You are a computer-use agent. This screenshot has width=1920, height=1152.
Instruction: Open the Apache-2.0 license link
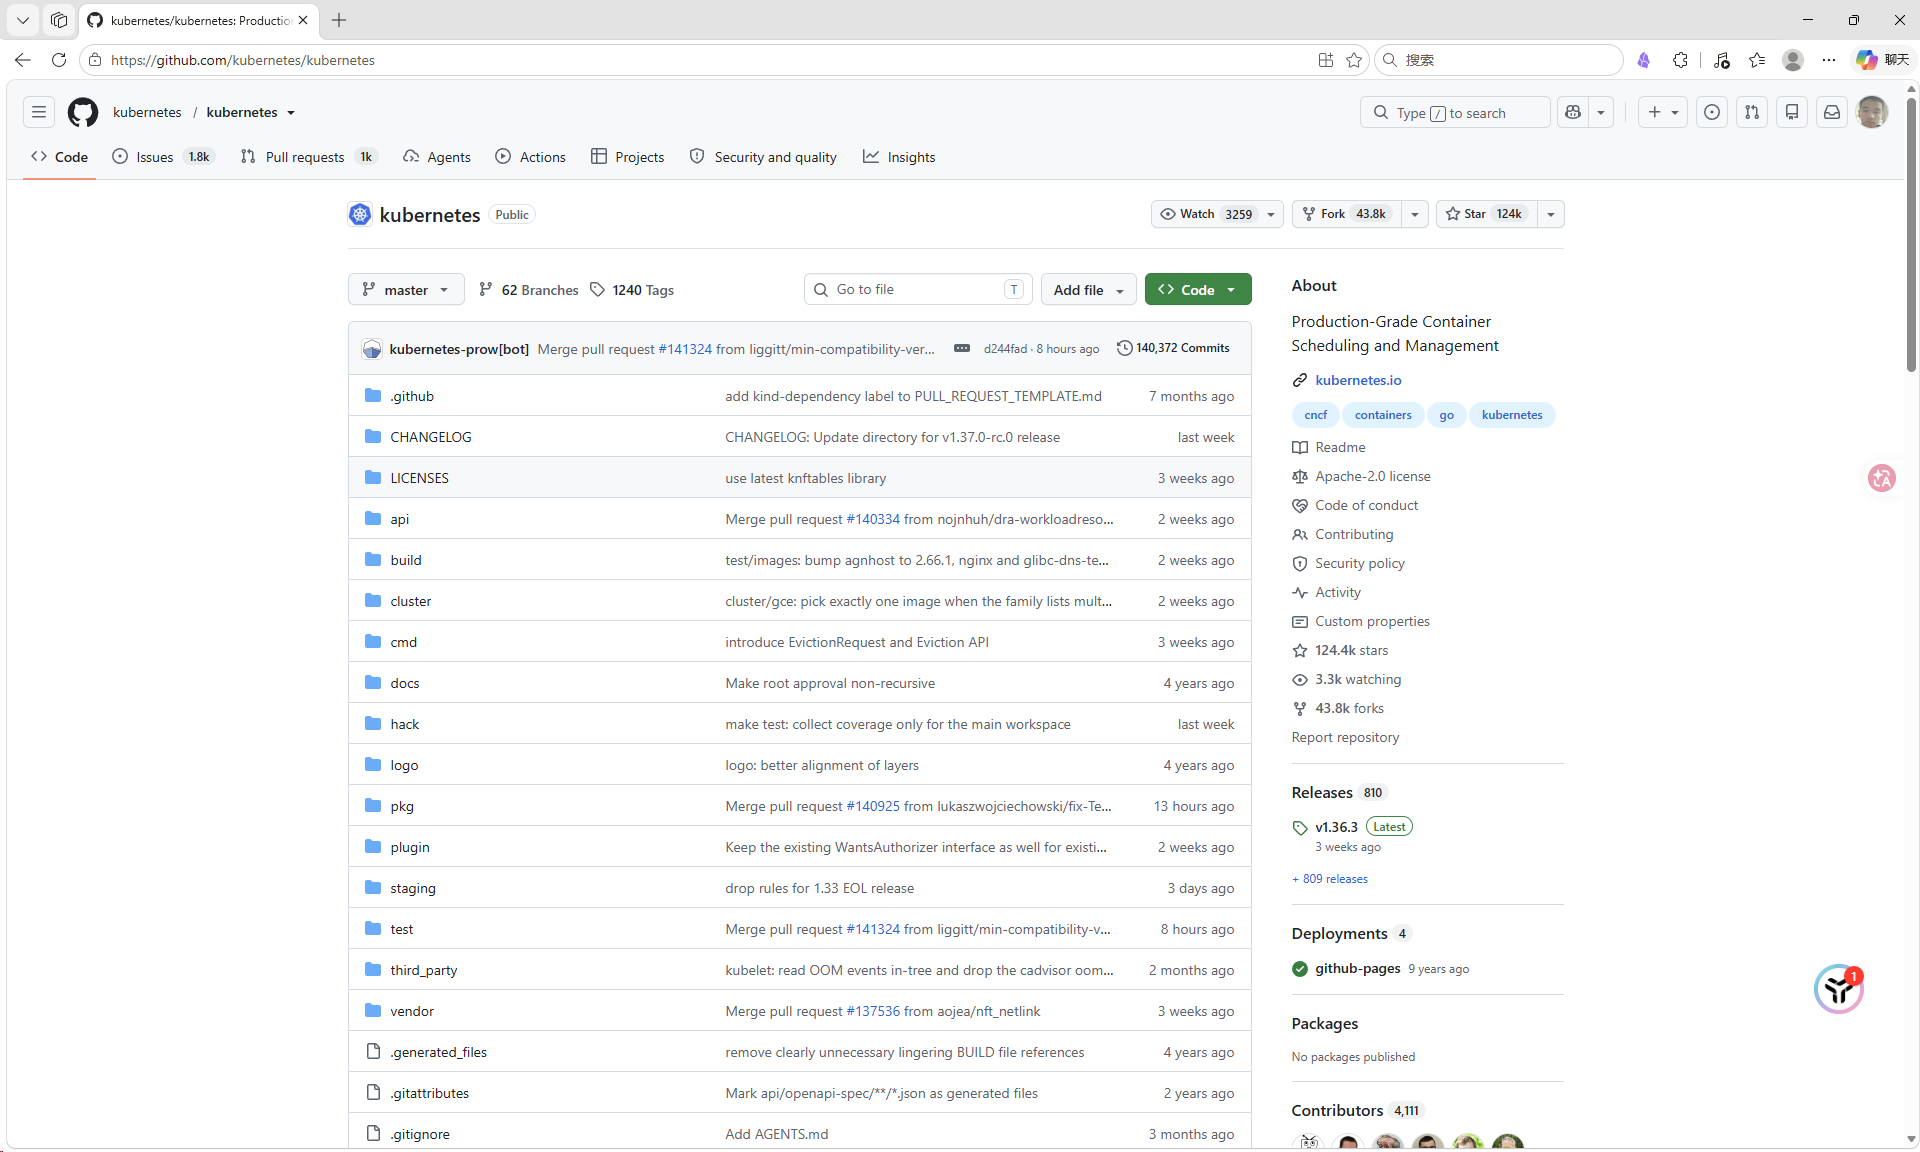pyautogui.click(x=1372, y=476)
